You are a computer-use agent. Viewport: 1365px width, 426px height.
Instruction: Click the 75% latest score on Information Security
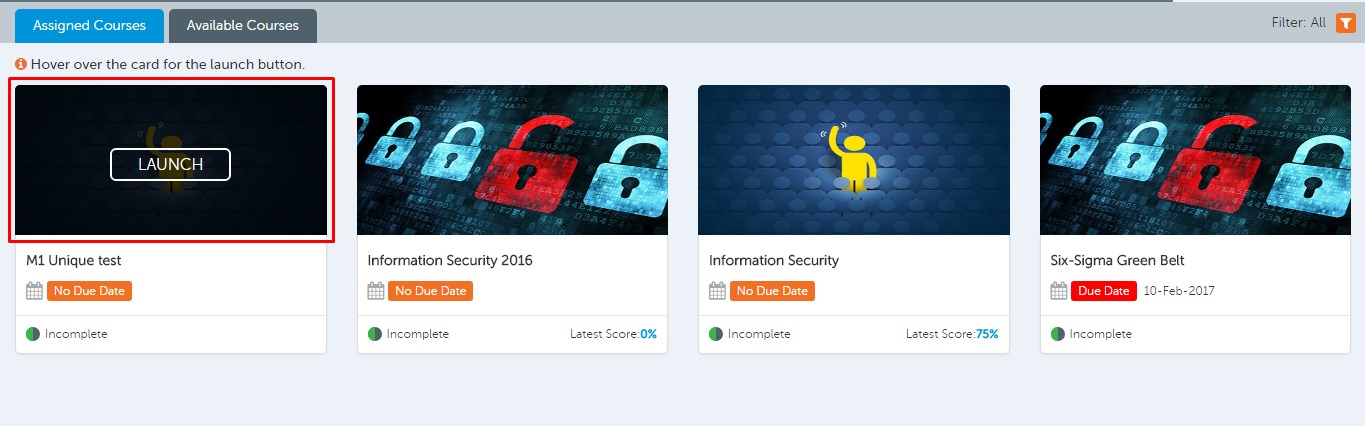point(987,334)
